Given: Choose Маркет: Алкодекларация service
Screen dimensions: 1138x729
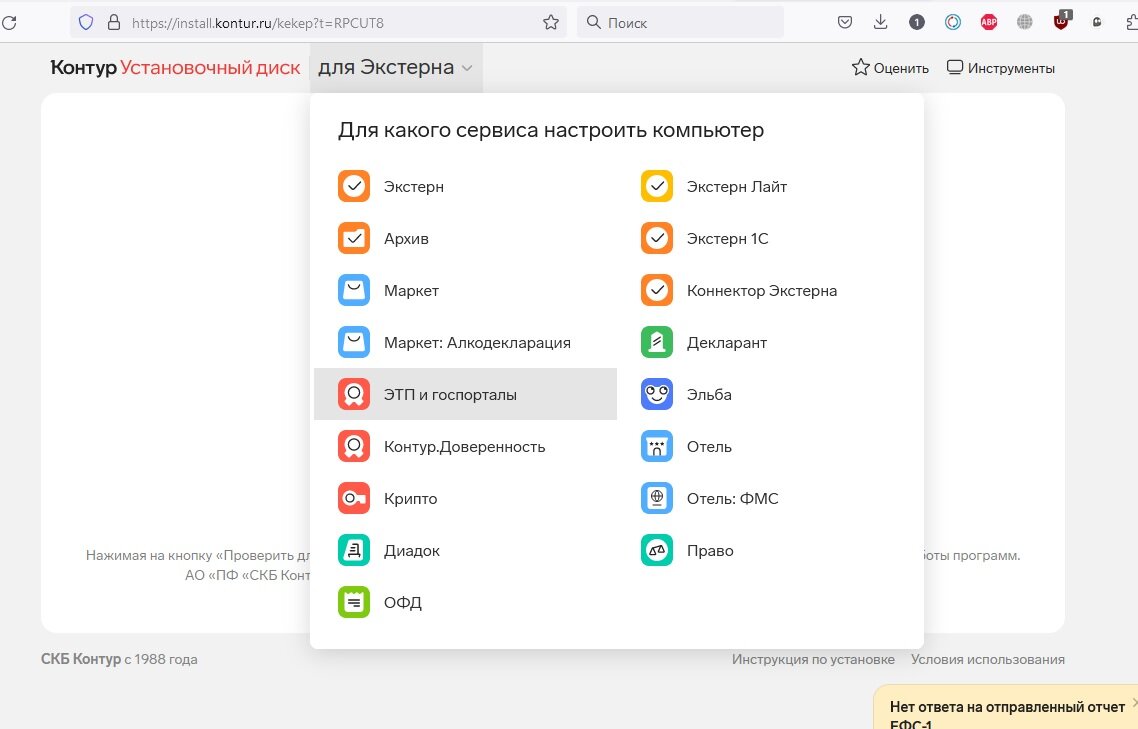Looking at the screenshot, I should coord(465,342).
